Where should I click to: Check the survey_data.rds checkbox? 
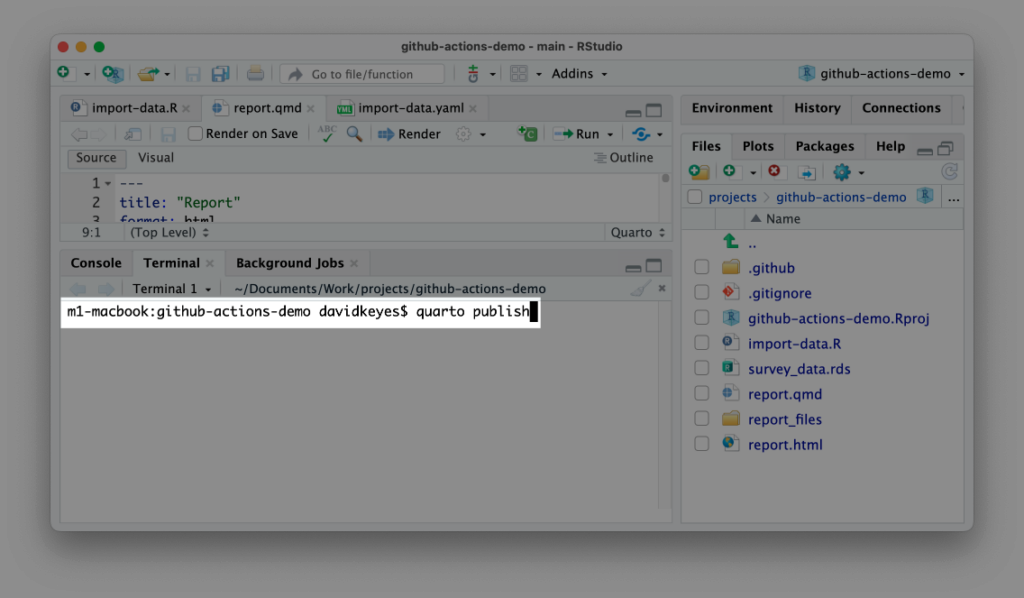(x=701, y=368)
